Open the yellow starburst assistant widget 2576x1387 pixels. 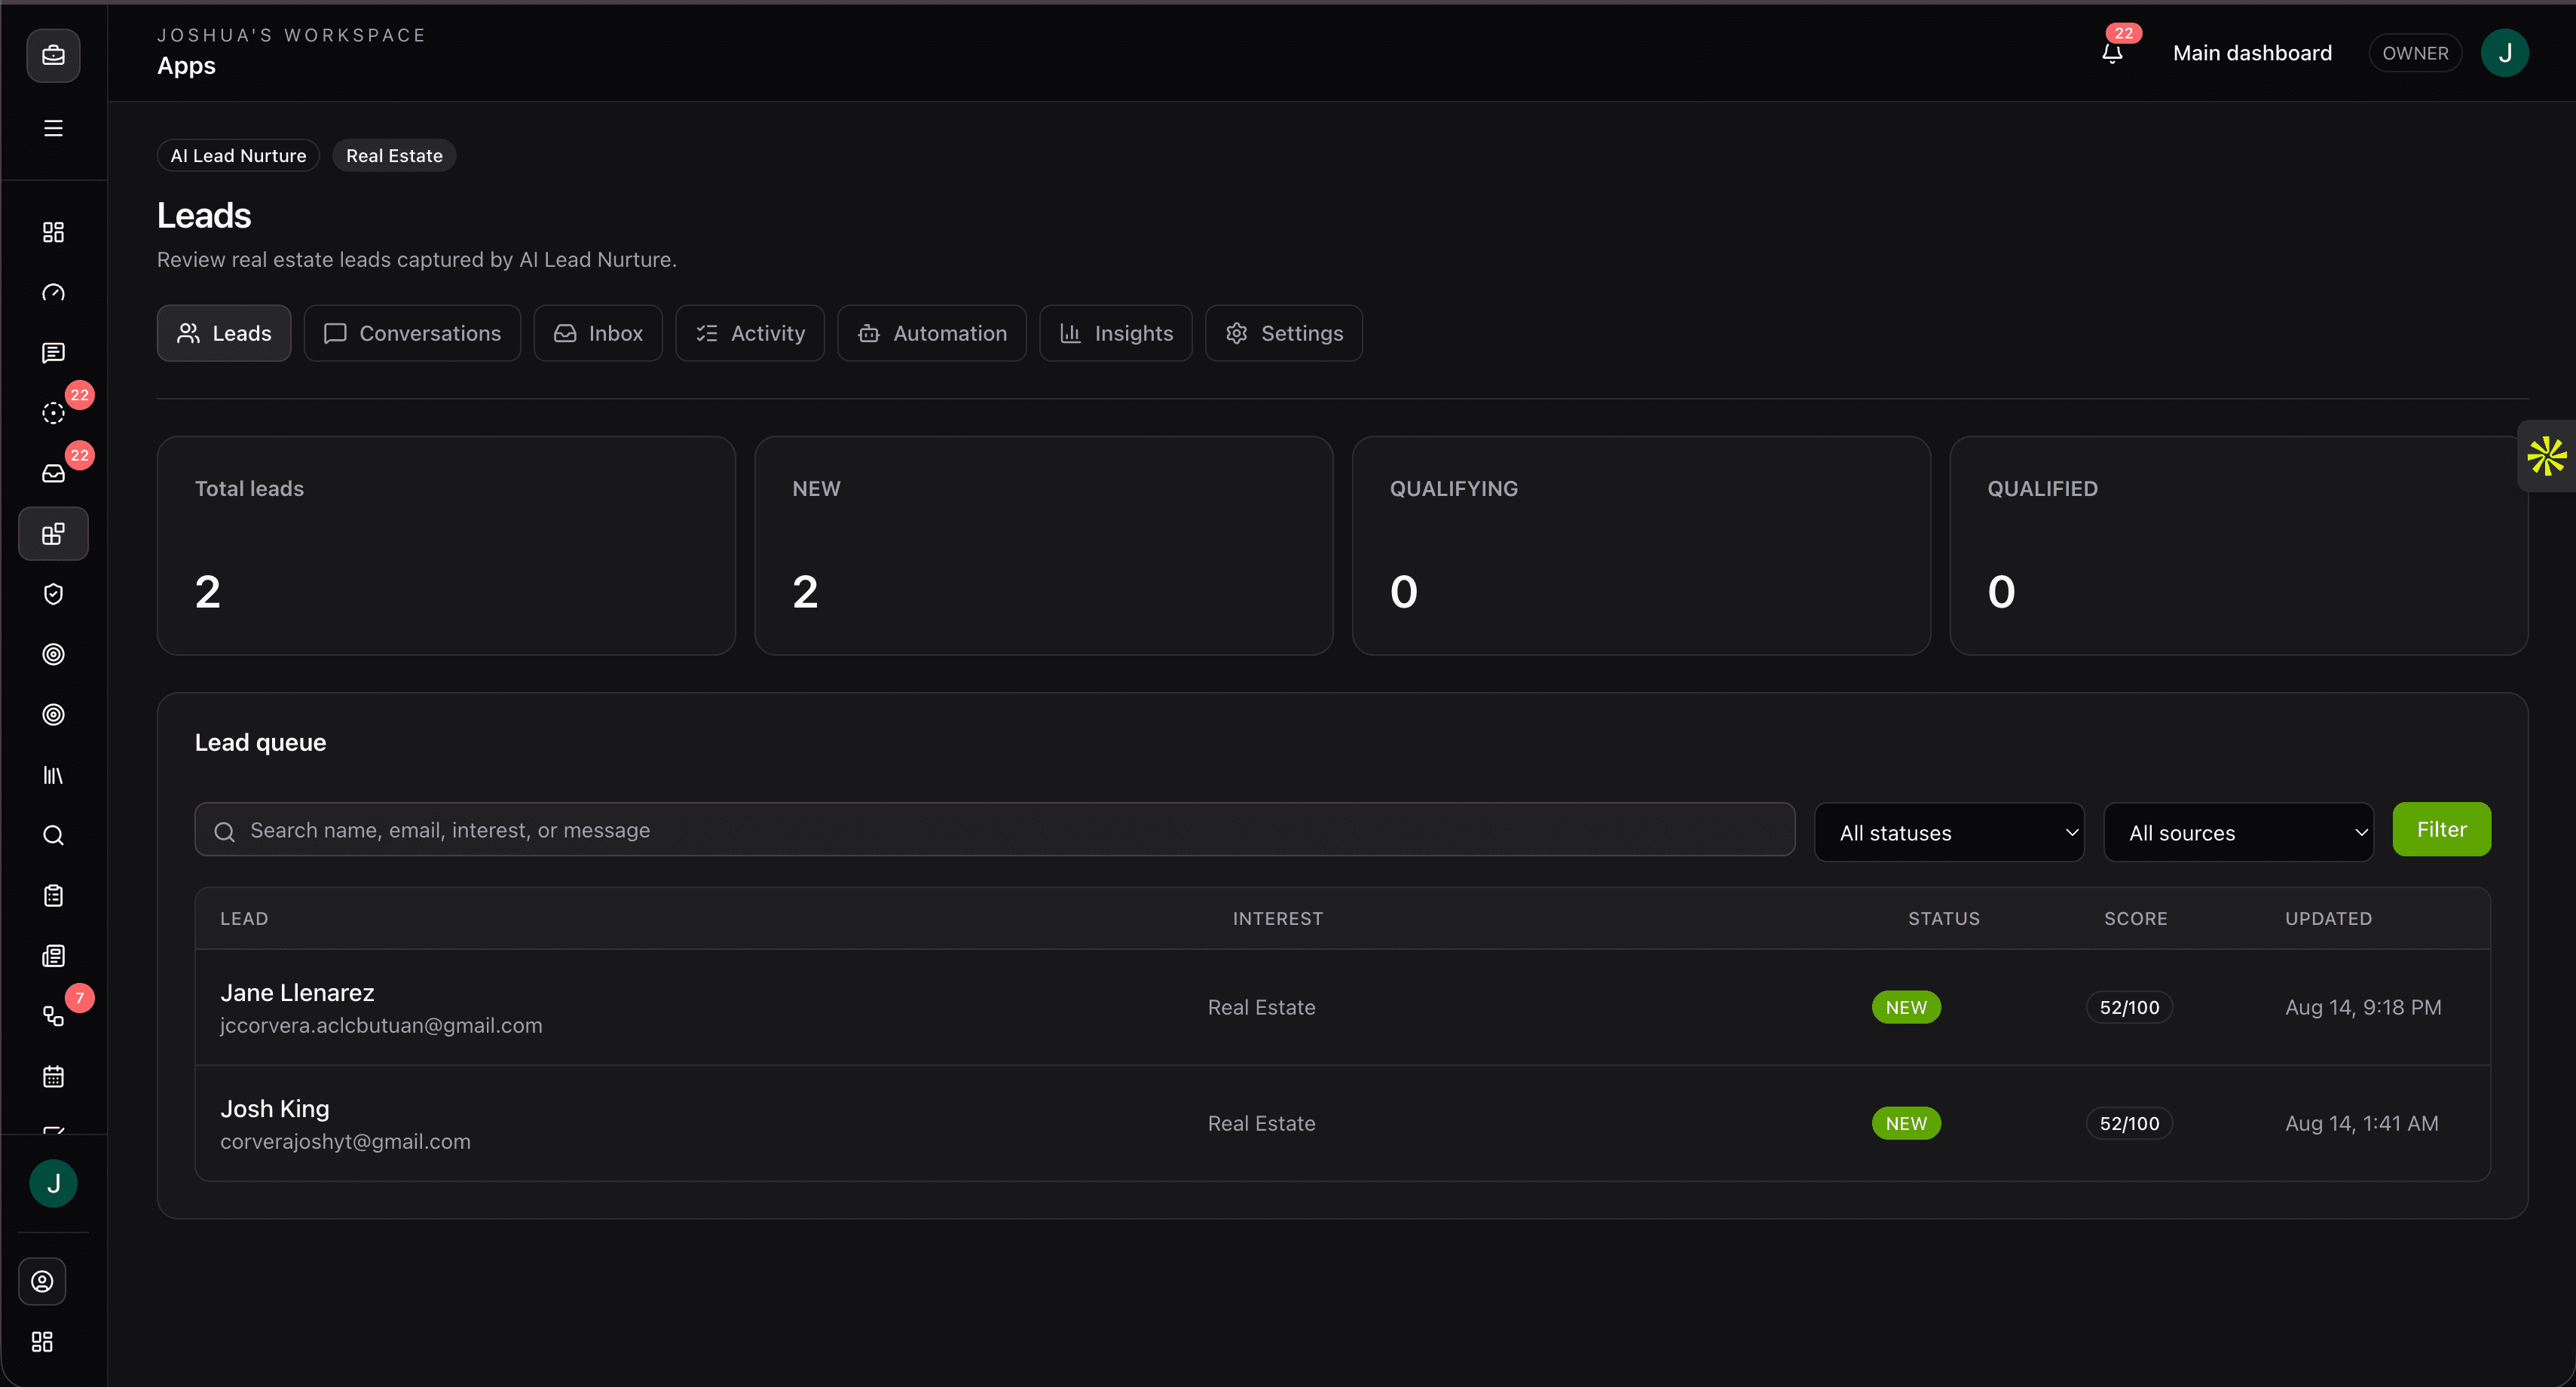(x=2546, y=456)
